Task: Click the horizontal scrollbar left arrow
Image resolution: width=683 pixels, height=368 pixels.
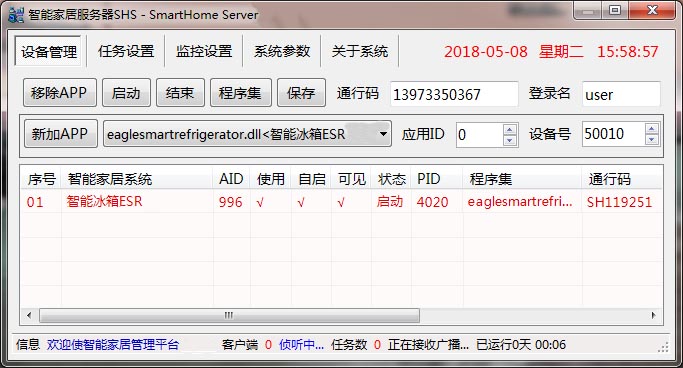Action: coord(29,315)
